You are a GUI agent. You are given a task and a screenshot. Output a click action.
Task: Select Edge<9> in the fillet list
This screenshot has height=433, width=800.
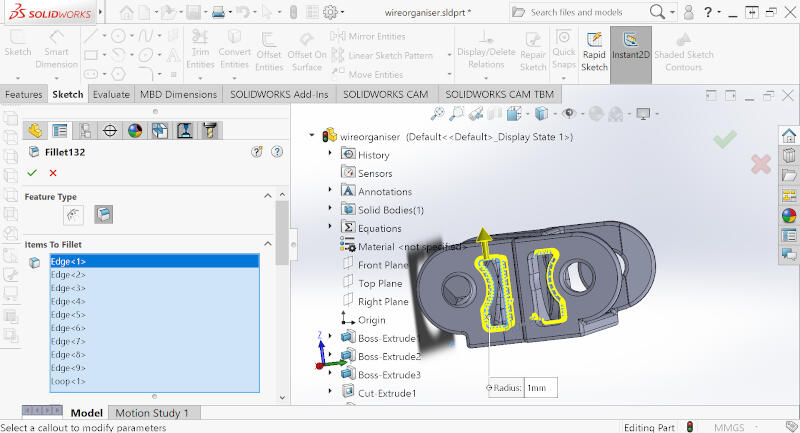click(x=154, y=368)
